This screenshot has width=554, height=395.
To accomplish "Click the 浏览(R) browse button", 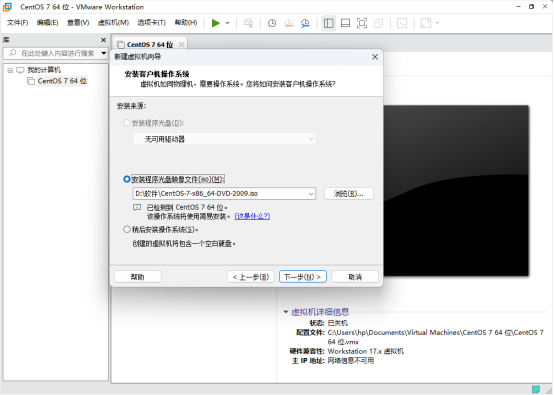I will click(x=348, y=194).
